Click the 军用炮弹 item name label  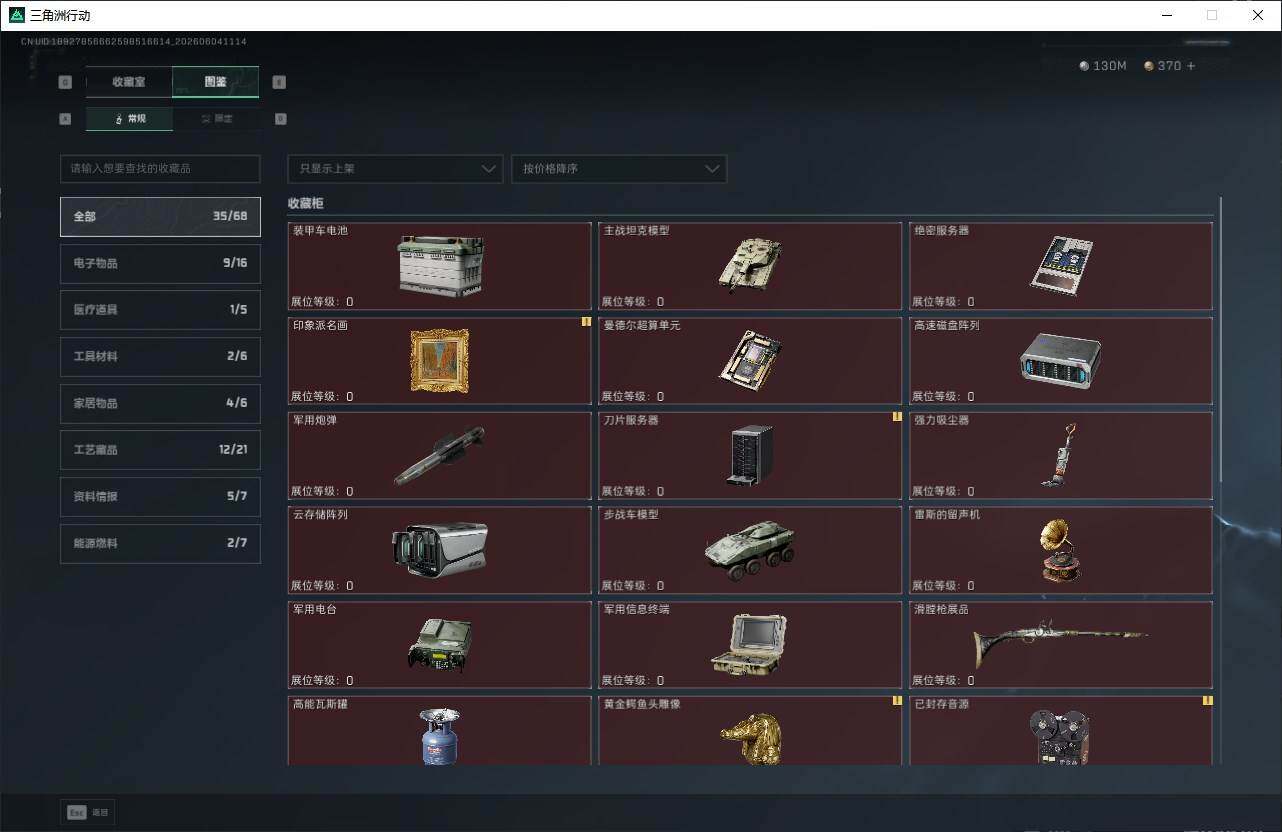point(314,421)
